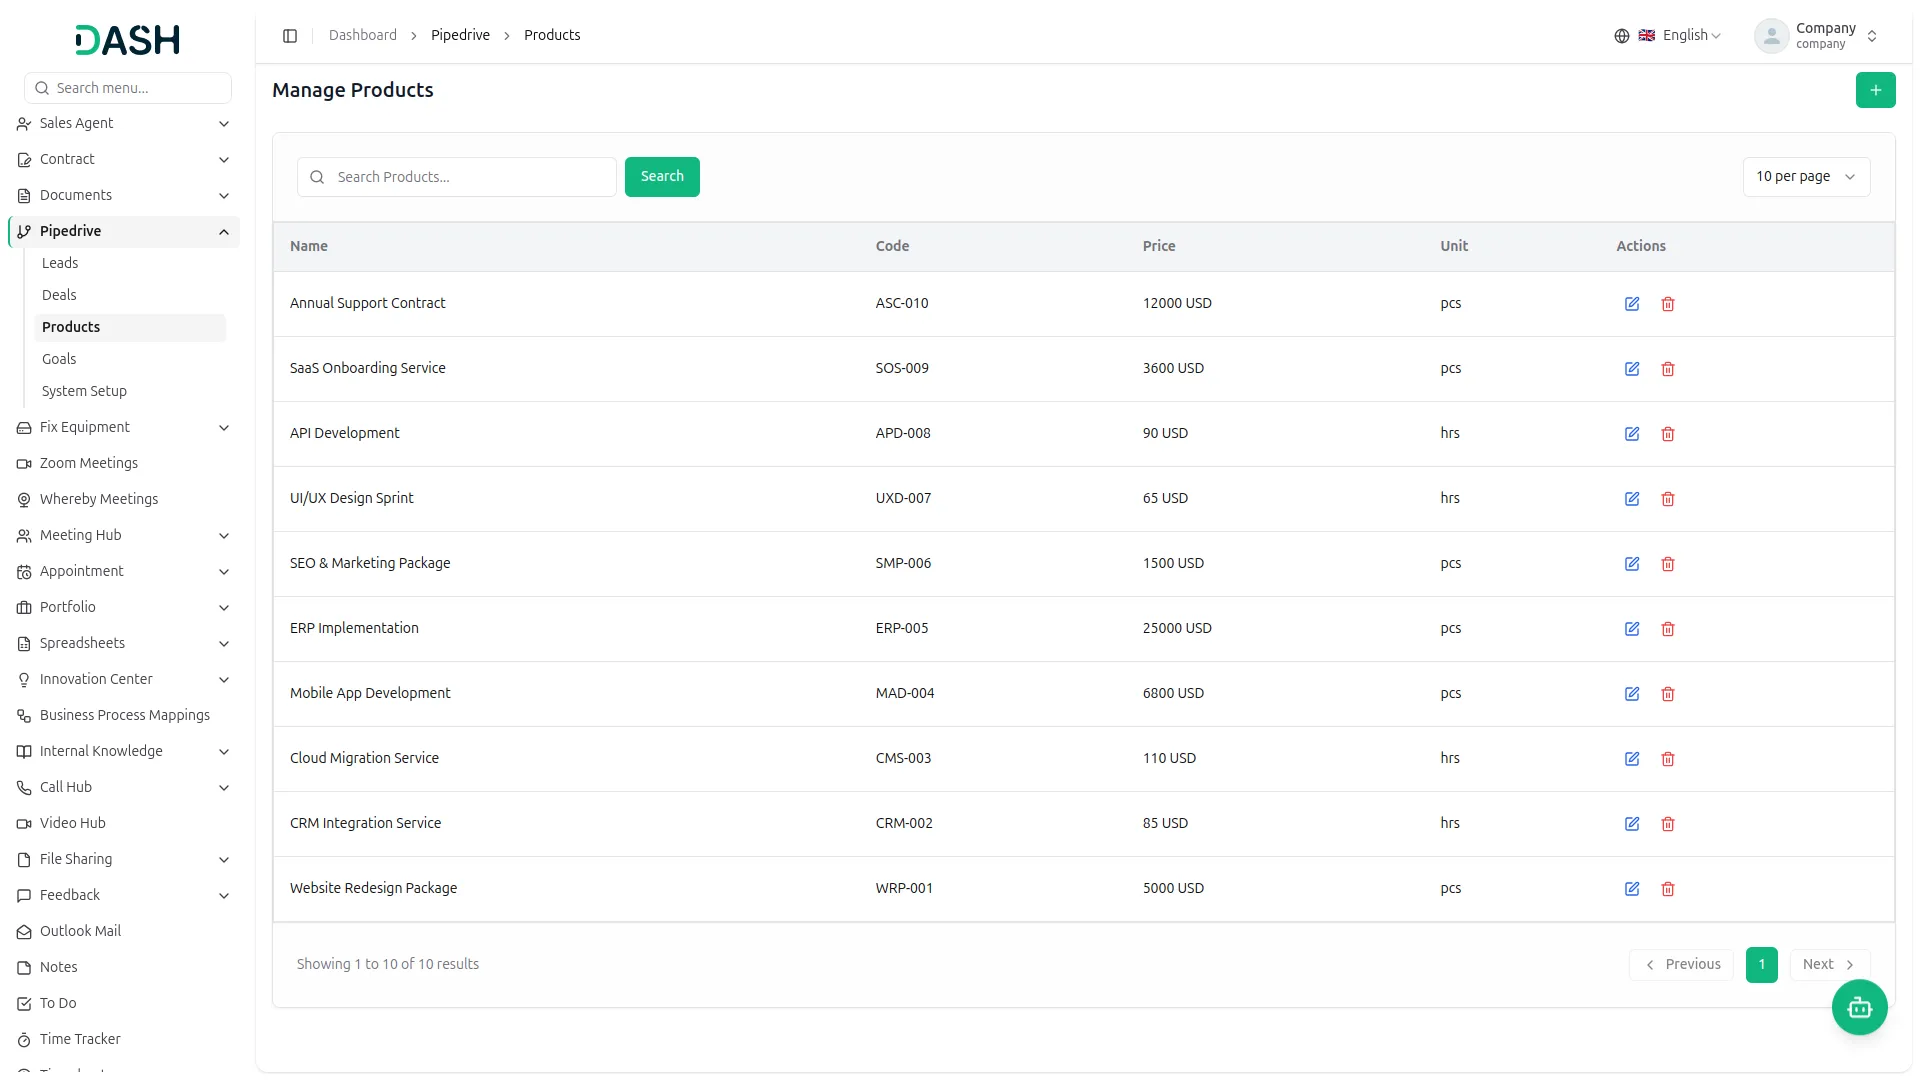Screen dimensions: 1920x1080
Task: Open Outlook Mail in sidebar
Action: tap(80, 931)
